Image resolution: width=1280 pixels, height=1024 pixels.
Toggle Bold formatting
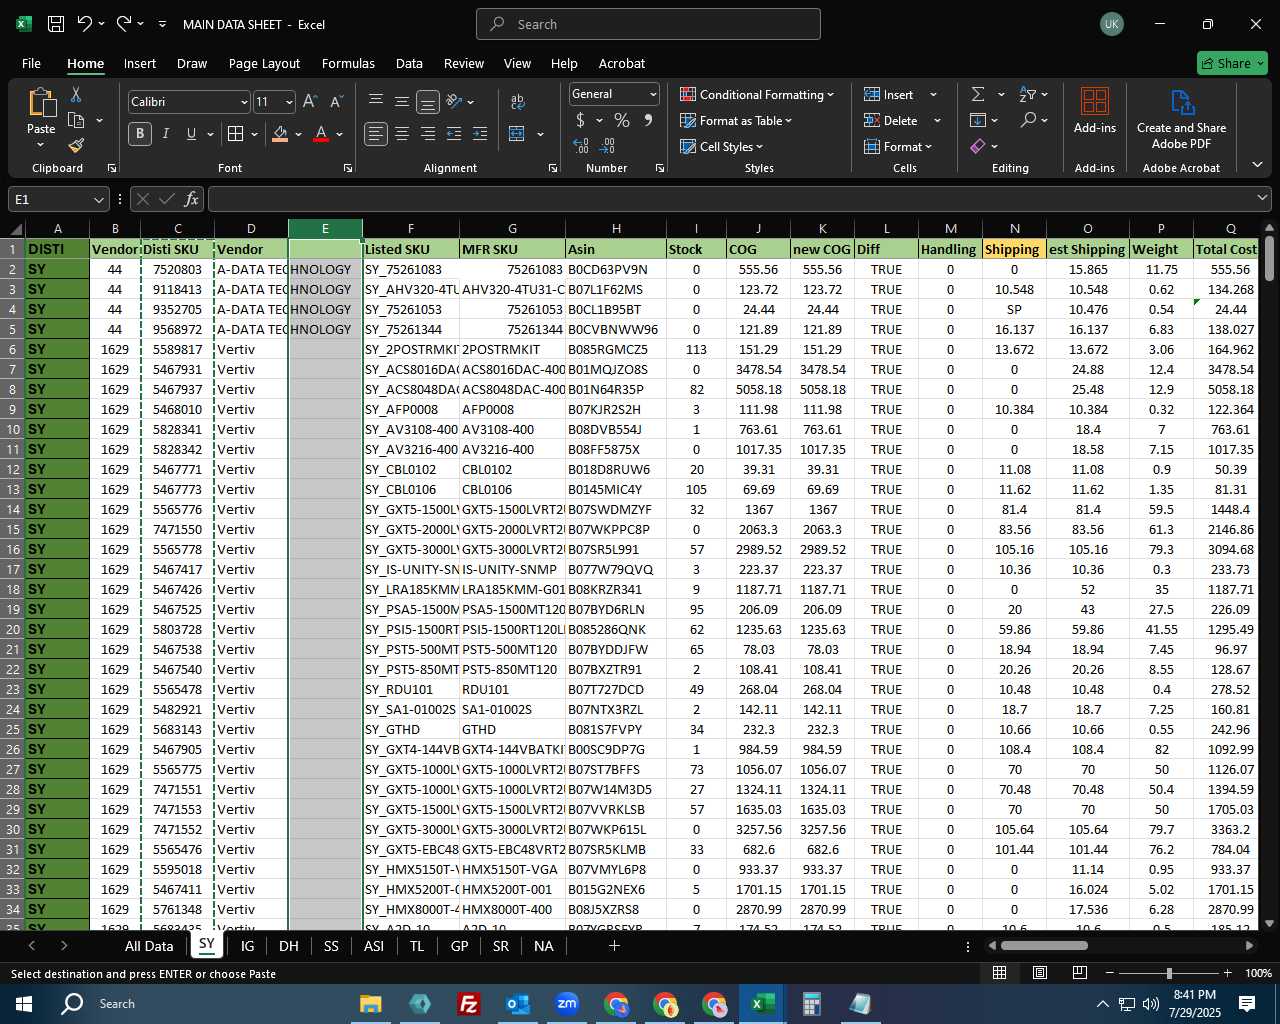[x=140, y=134]
